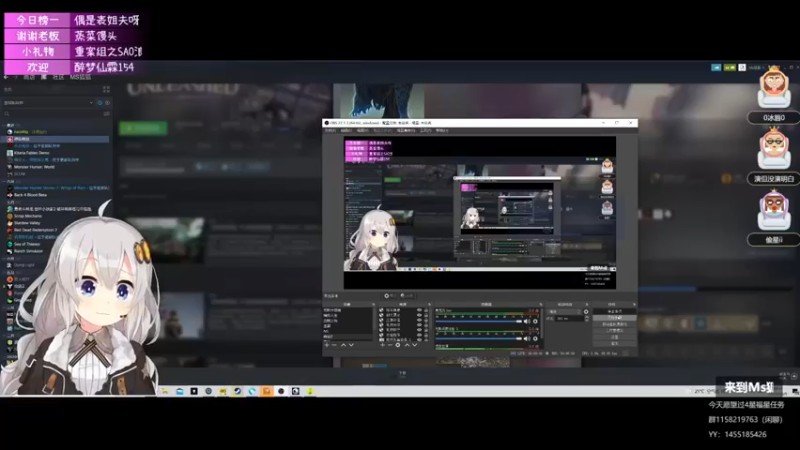Screen dimensions: 800x450
Task: Pop out OBS scenes dock header icon
Action: 373,305
